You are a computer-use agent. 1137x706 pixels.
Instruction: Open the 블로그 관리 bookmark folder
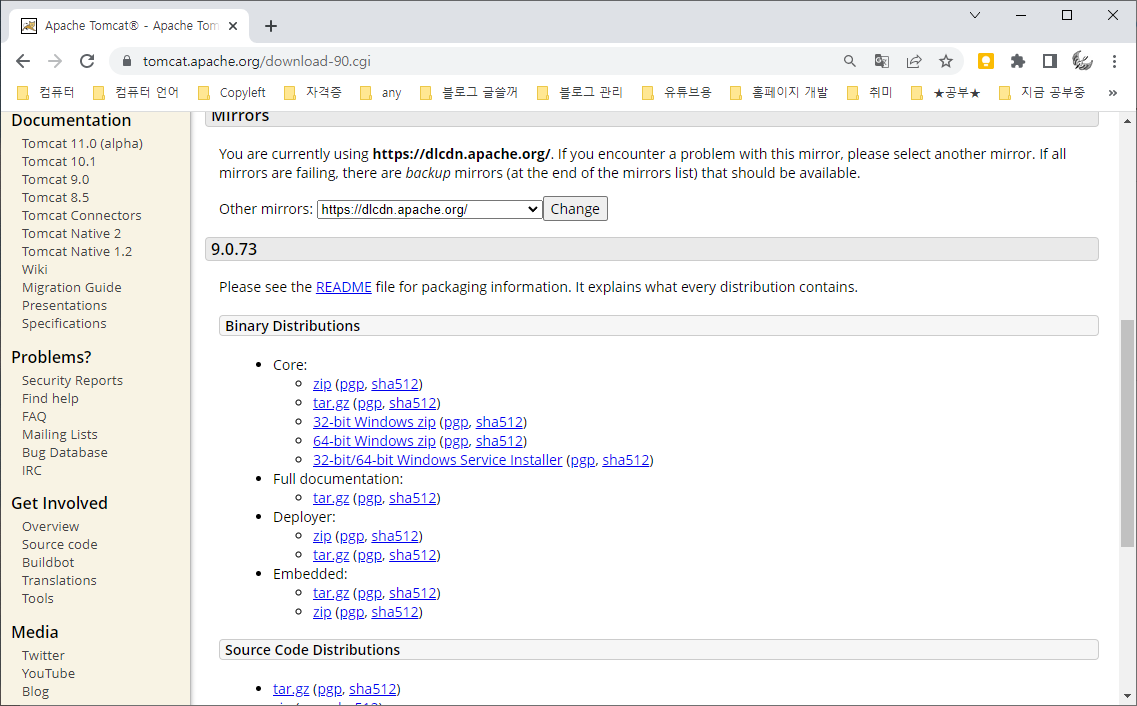(x=580, y=93)
